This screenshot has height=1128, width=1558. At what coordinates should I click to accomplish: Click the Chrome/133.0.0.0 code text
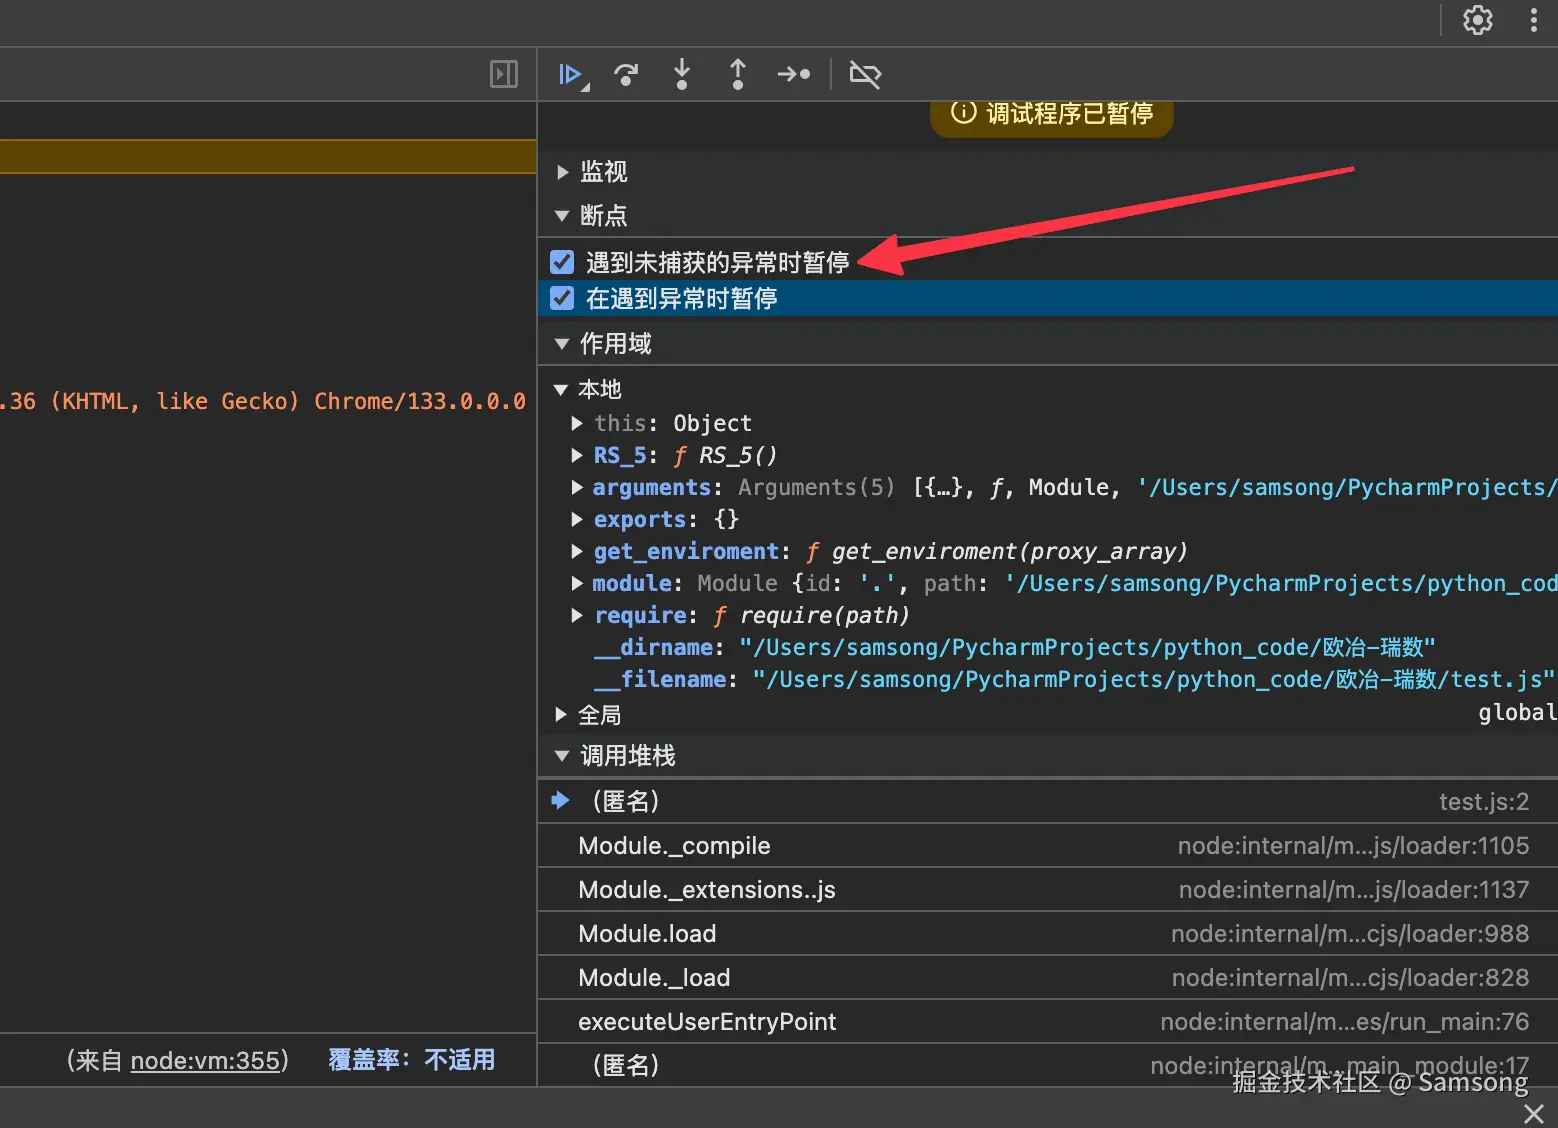(420, 401)
